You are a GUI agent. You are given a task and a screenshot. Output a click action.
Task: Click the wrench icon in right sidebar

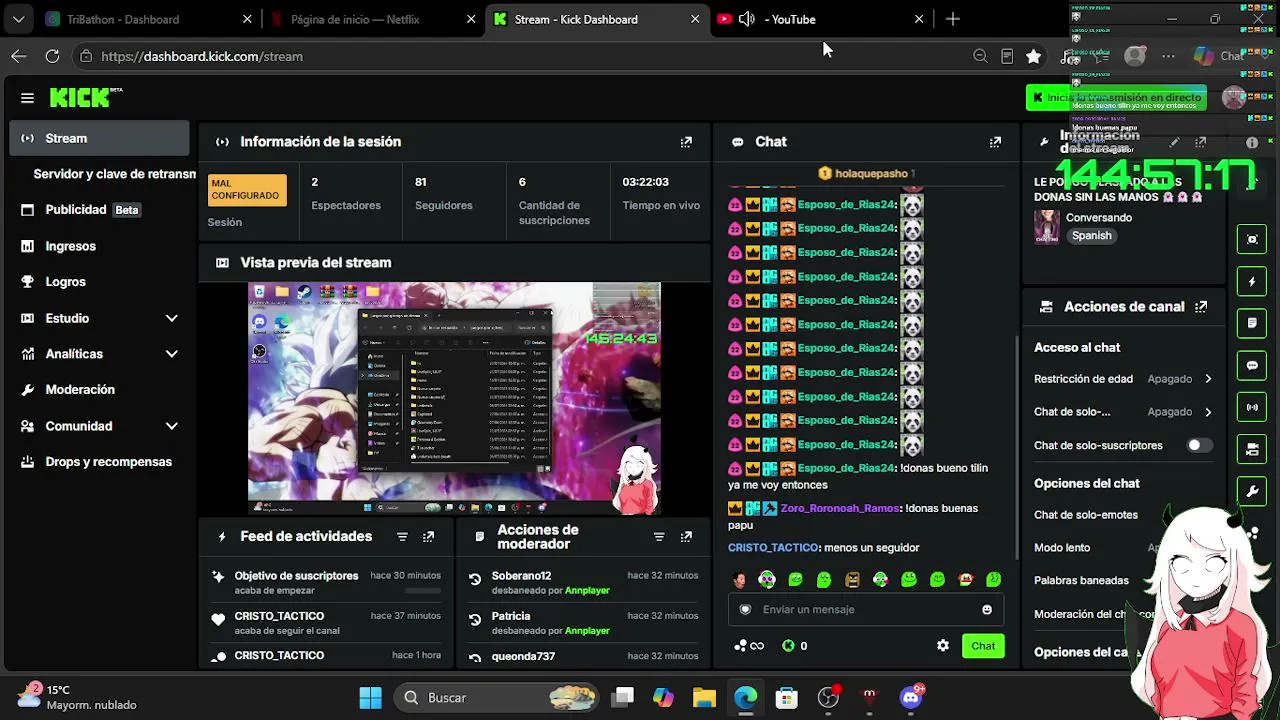(x=1252, y=492)
